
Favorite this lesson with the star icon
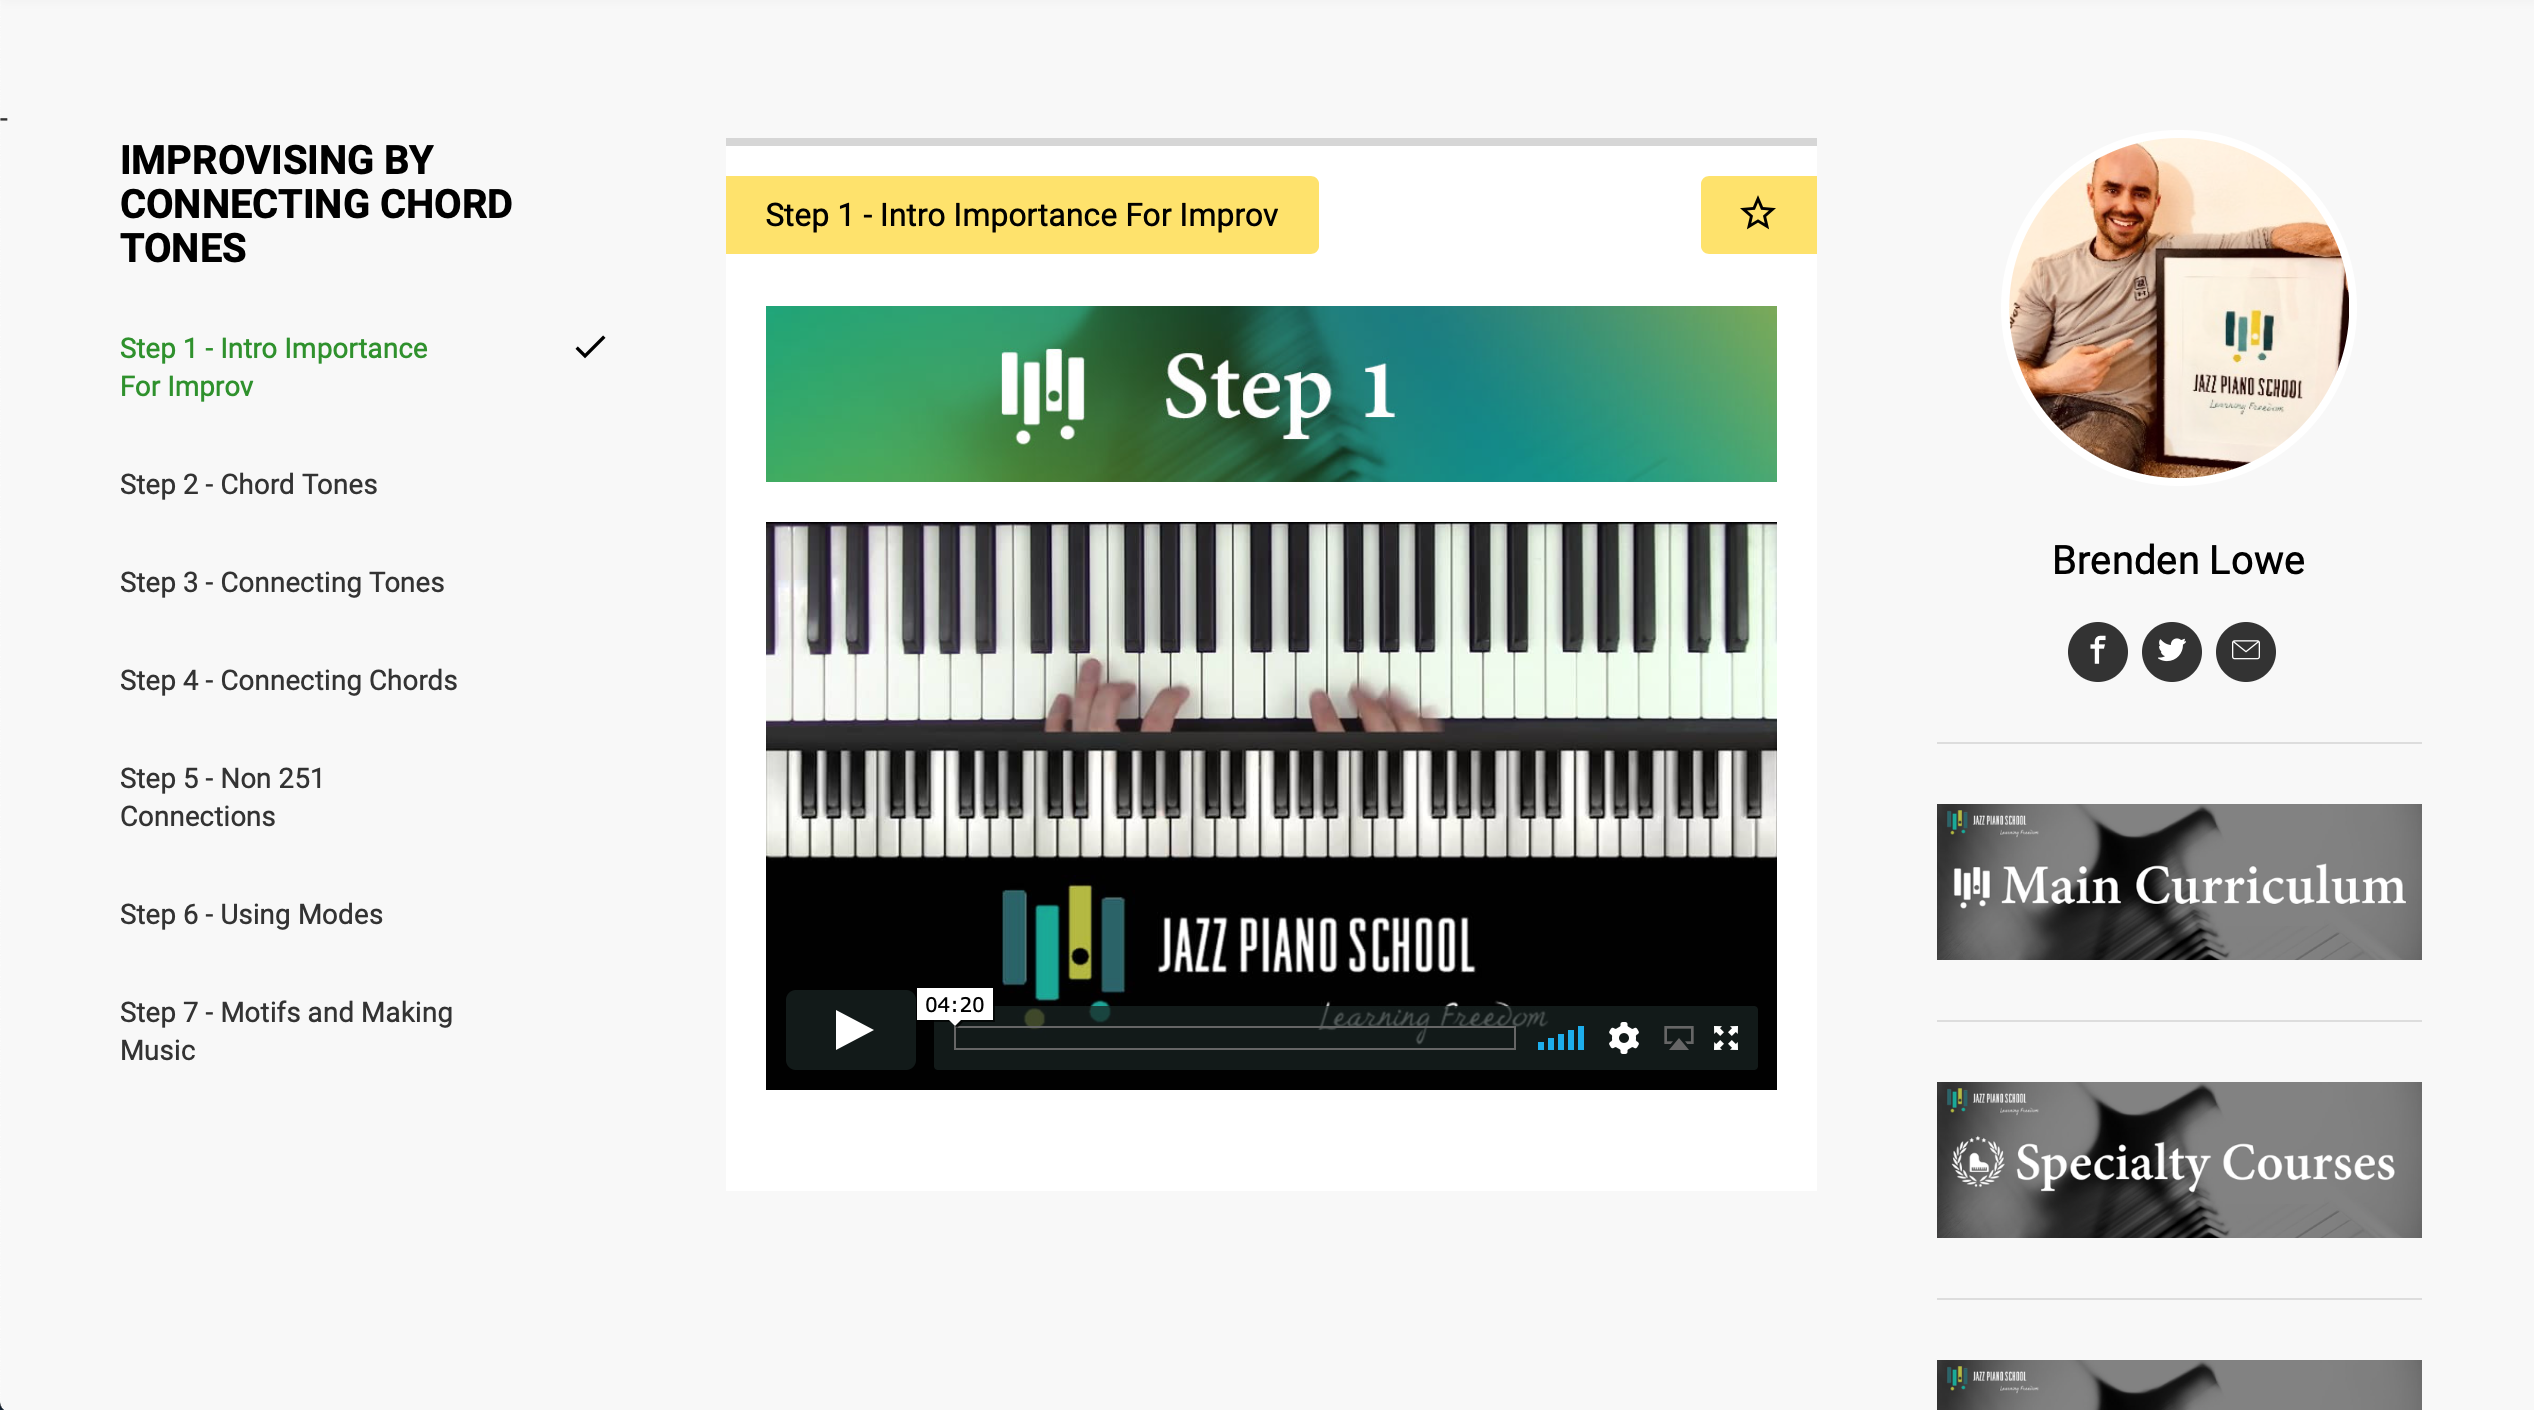pyautogui.click(x=1758, y=214)
